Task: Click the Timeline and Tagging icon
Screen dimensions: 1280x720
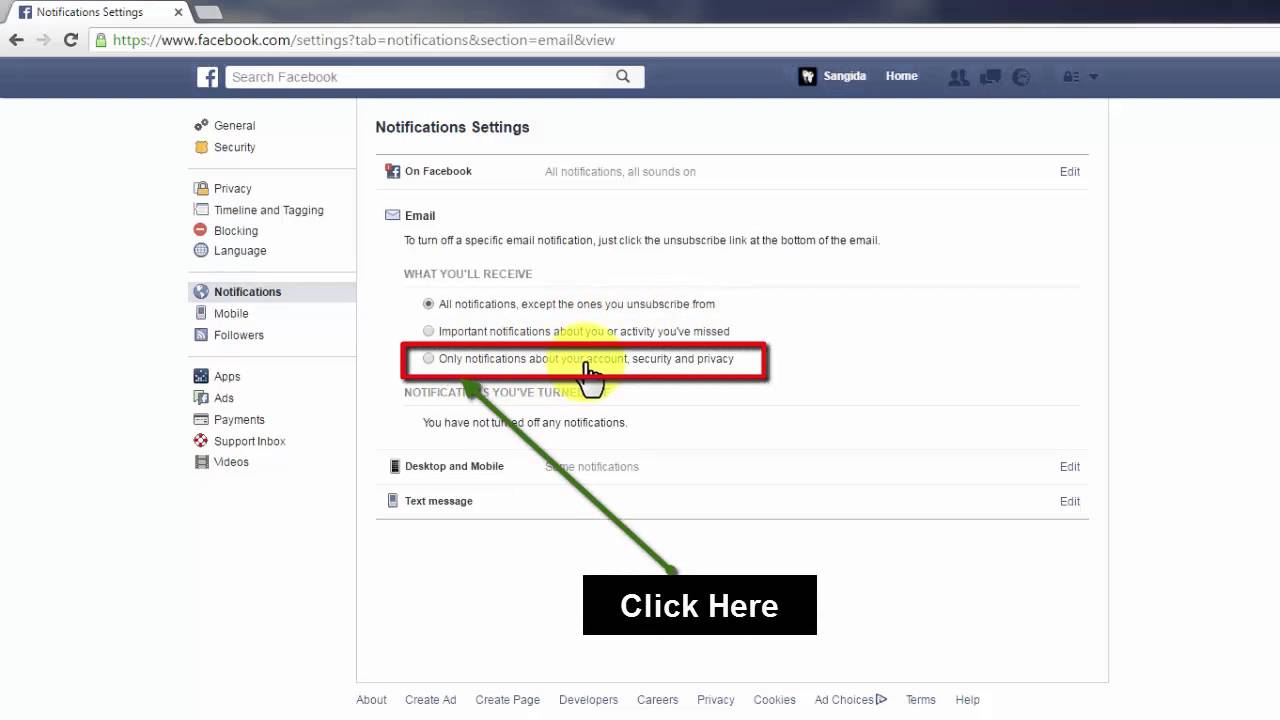Action: [201, 210]
